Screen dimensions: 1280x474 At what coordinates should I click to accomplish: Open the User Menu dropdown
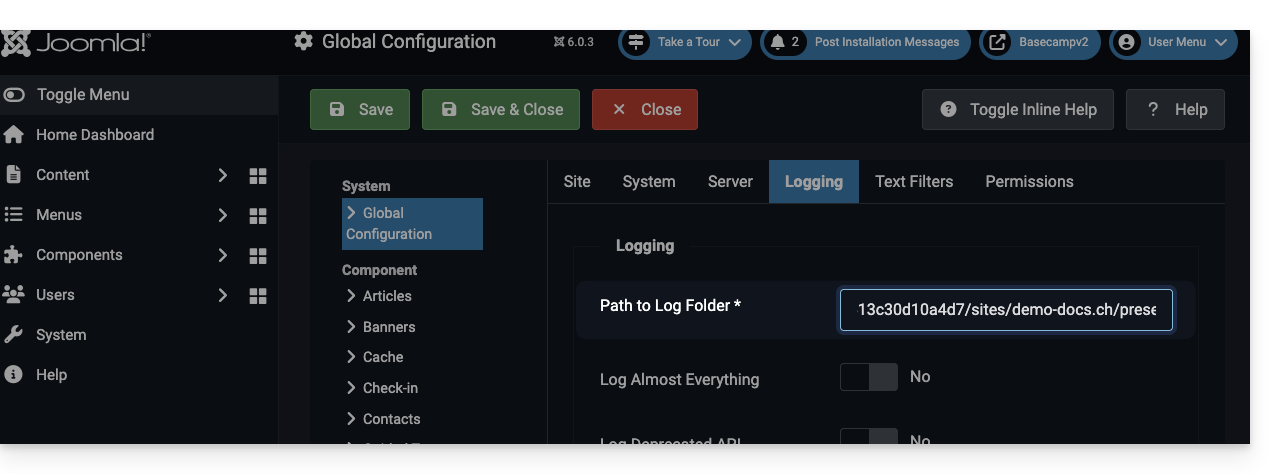point(1173,42)
